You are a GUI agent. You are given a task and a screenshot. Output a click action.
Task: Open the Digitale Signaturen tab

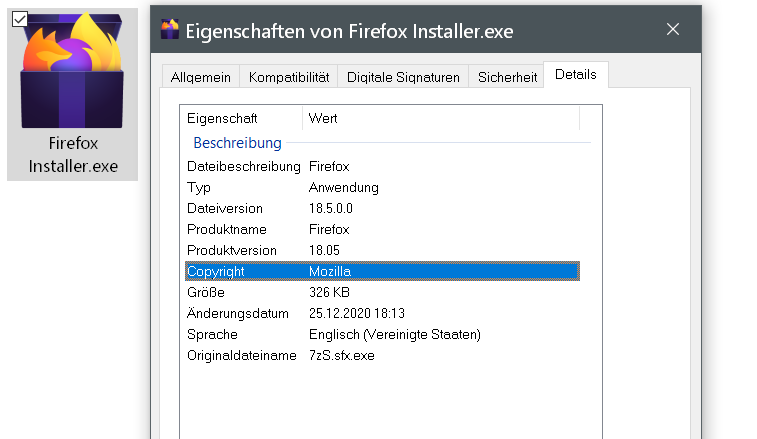click(403, 77)
